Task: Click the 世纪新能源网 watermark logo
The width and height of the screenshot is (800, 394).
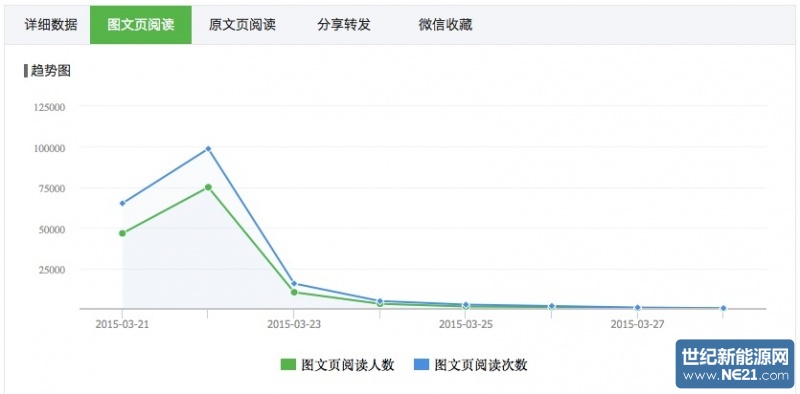Action: [735, 363]
